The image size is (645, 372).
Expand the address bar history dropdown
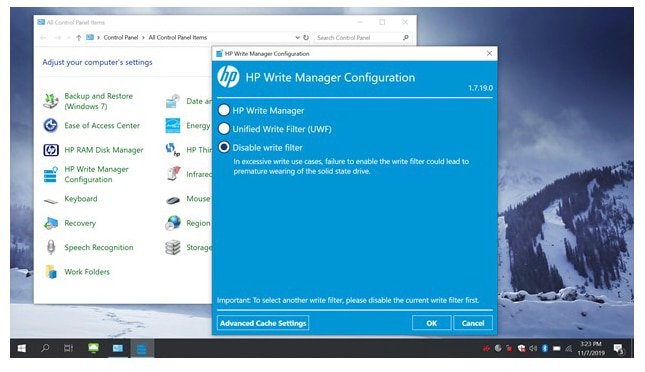297,37
